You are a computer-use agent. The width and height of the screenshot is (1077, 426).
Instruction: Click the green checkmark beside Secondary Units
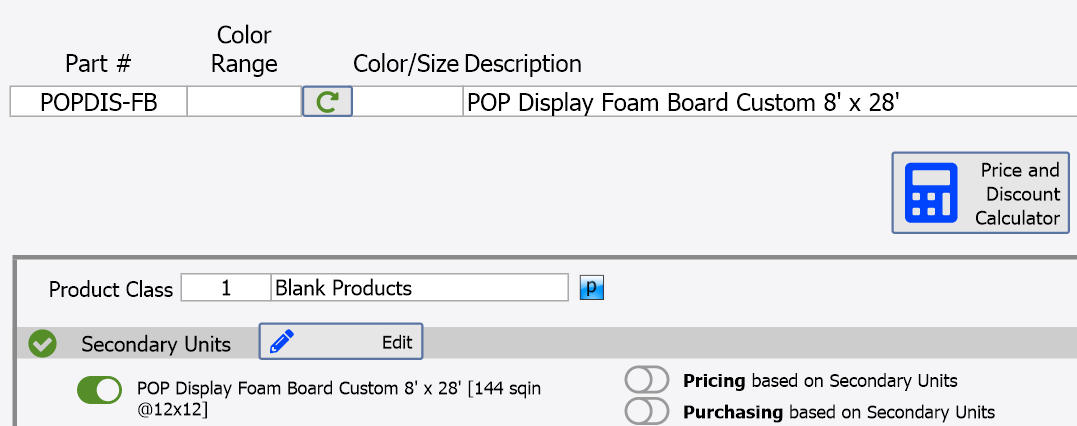(43, 344)
